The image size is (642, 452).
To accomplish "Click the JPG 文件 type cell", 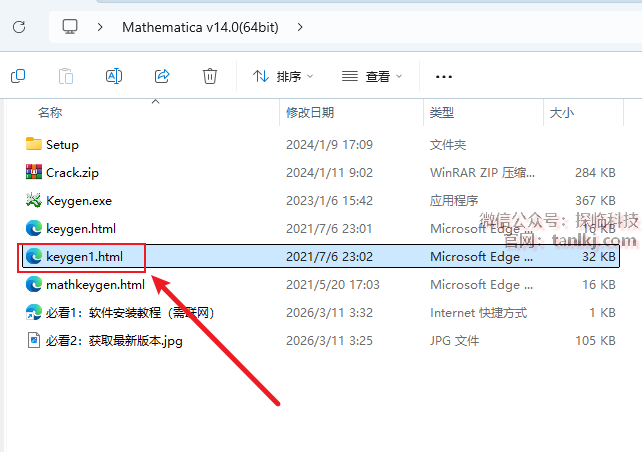I will tap(454, 341).
